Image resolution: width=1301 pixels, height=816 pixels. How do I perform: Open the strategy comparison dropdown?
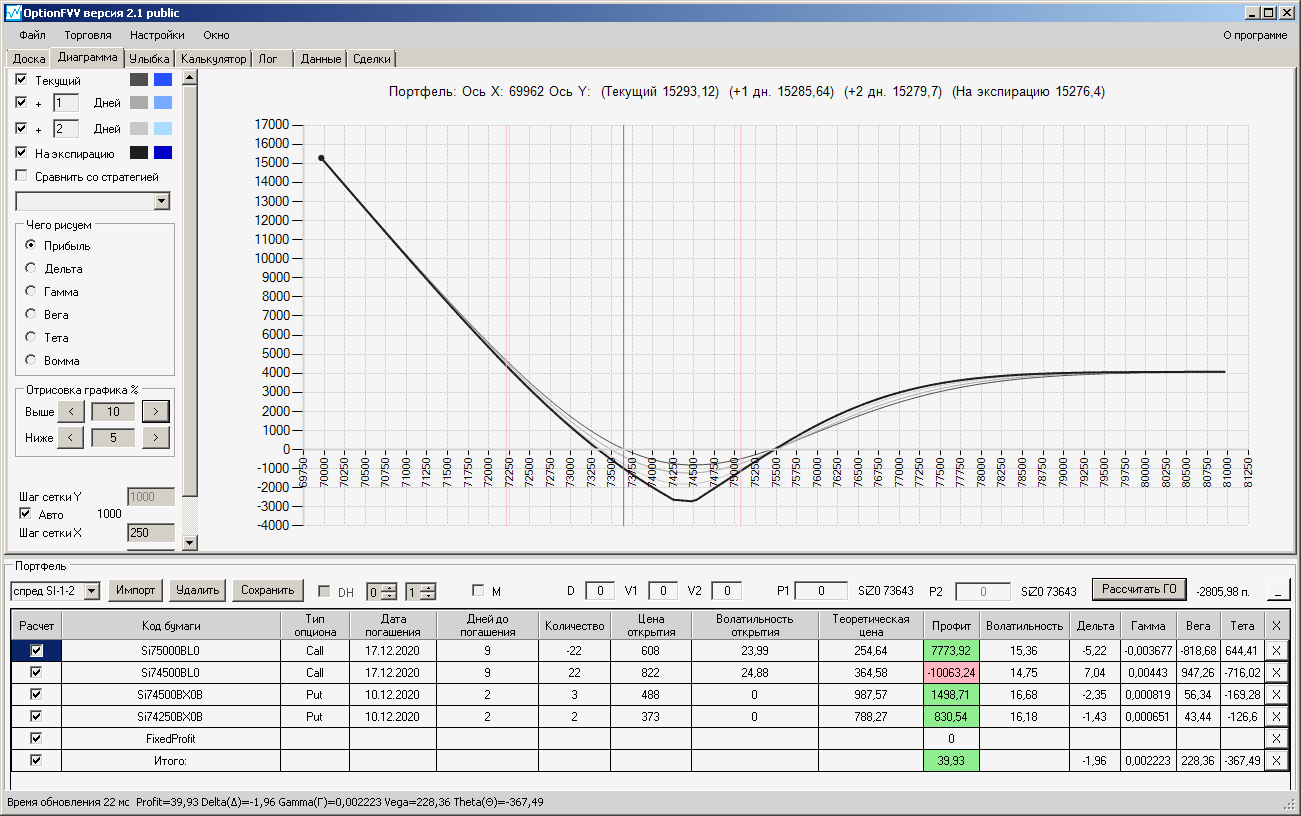coord(162,201)
